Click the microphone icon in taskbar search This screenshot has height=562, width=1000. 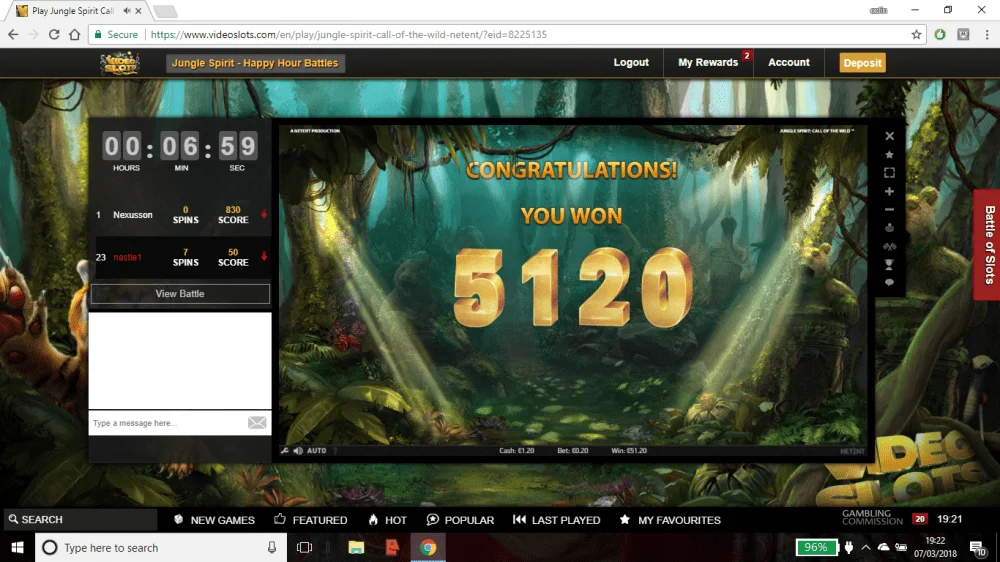point(272,547)
